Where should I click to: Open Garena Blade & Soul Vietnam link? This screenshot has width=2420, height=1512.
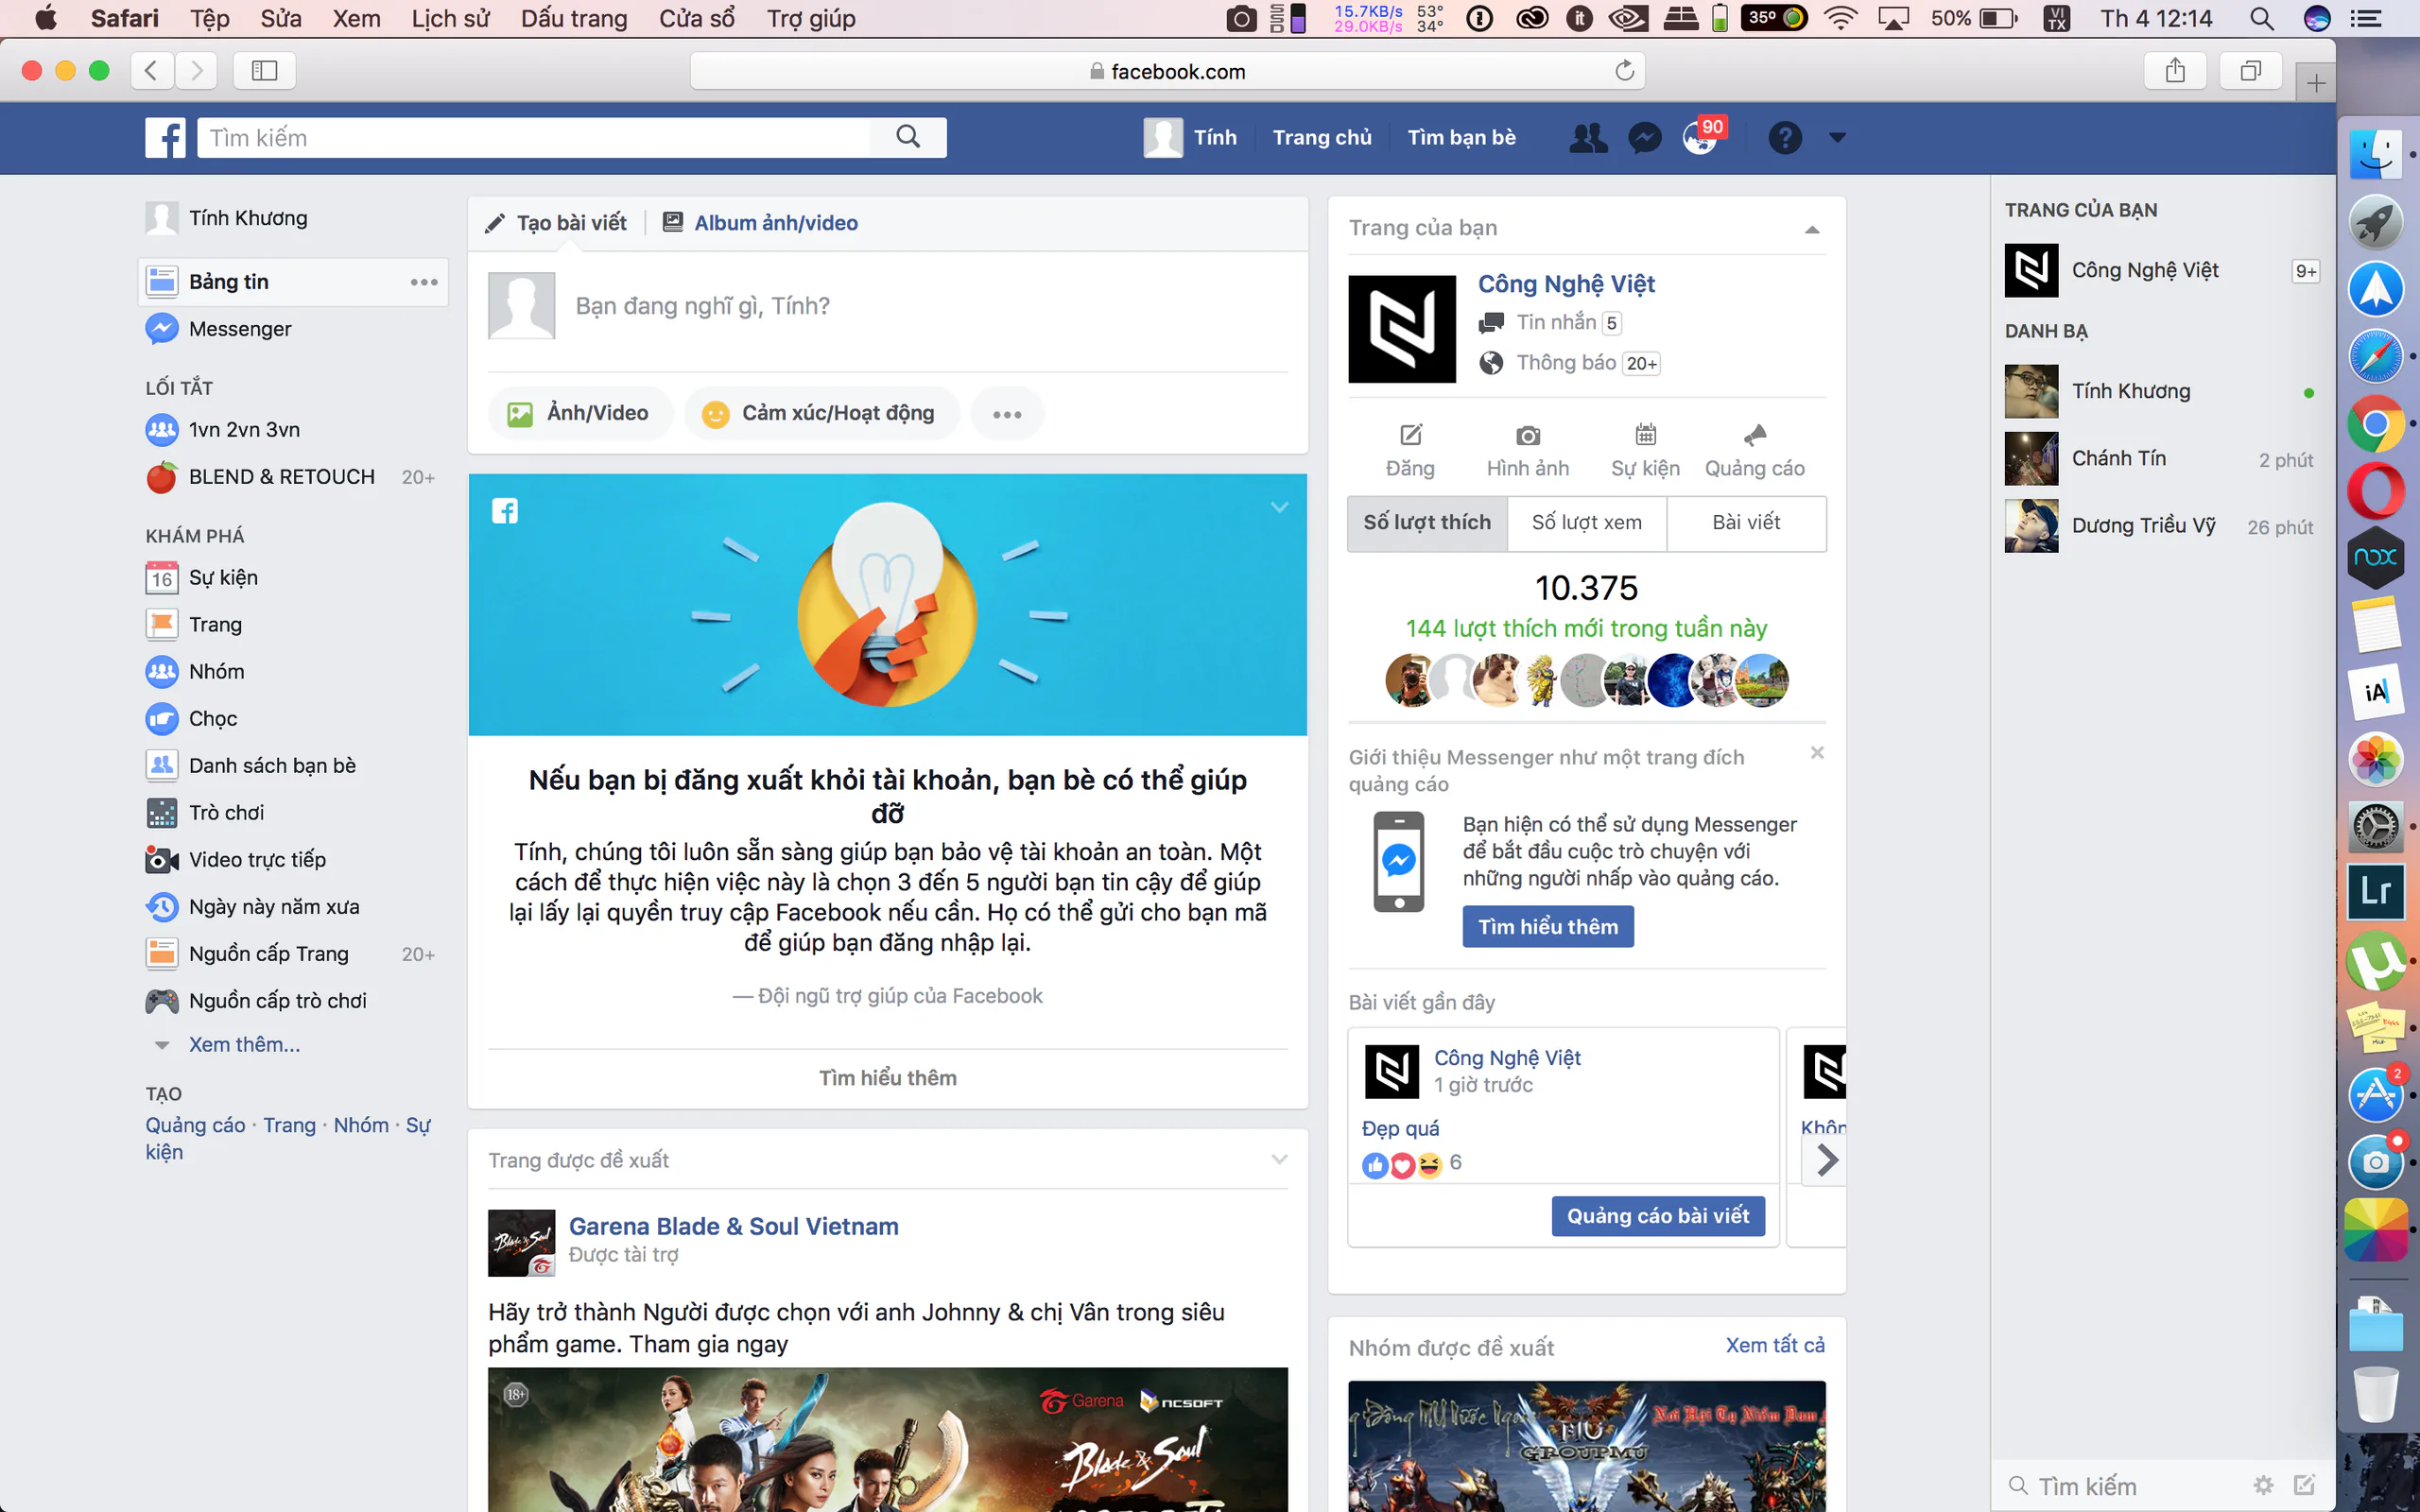tap(733, 1226)
